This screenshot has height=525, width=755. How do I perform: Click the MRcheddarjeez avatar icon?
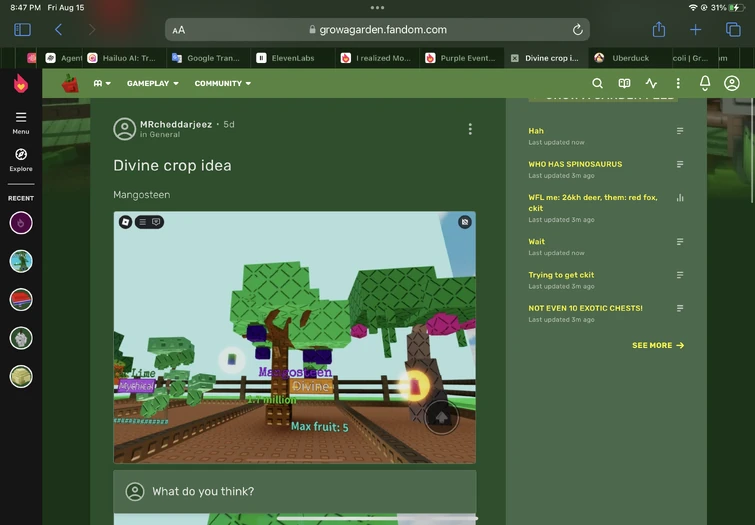point(124,129)
